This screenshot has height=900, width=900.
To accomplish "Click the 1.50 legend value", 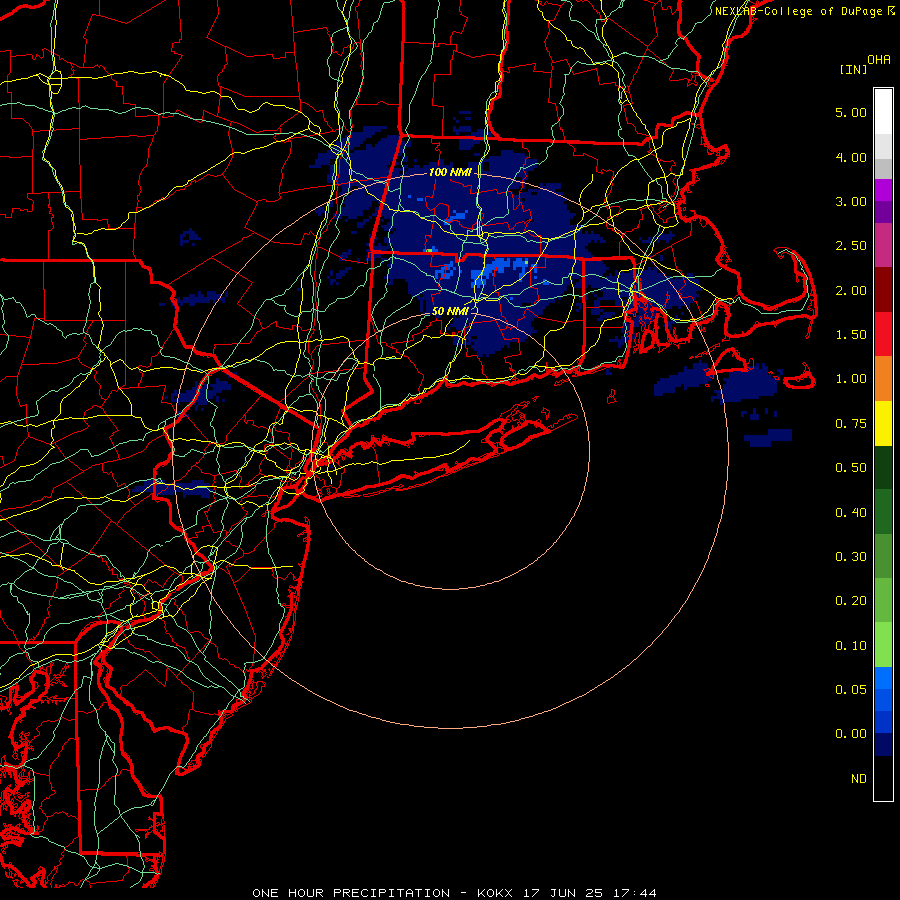I will click(x=851, y=335).
